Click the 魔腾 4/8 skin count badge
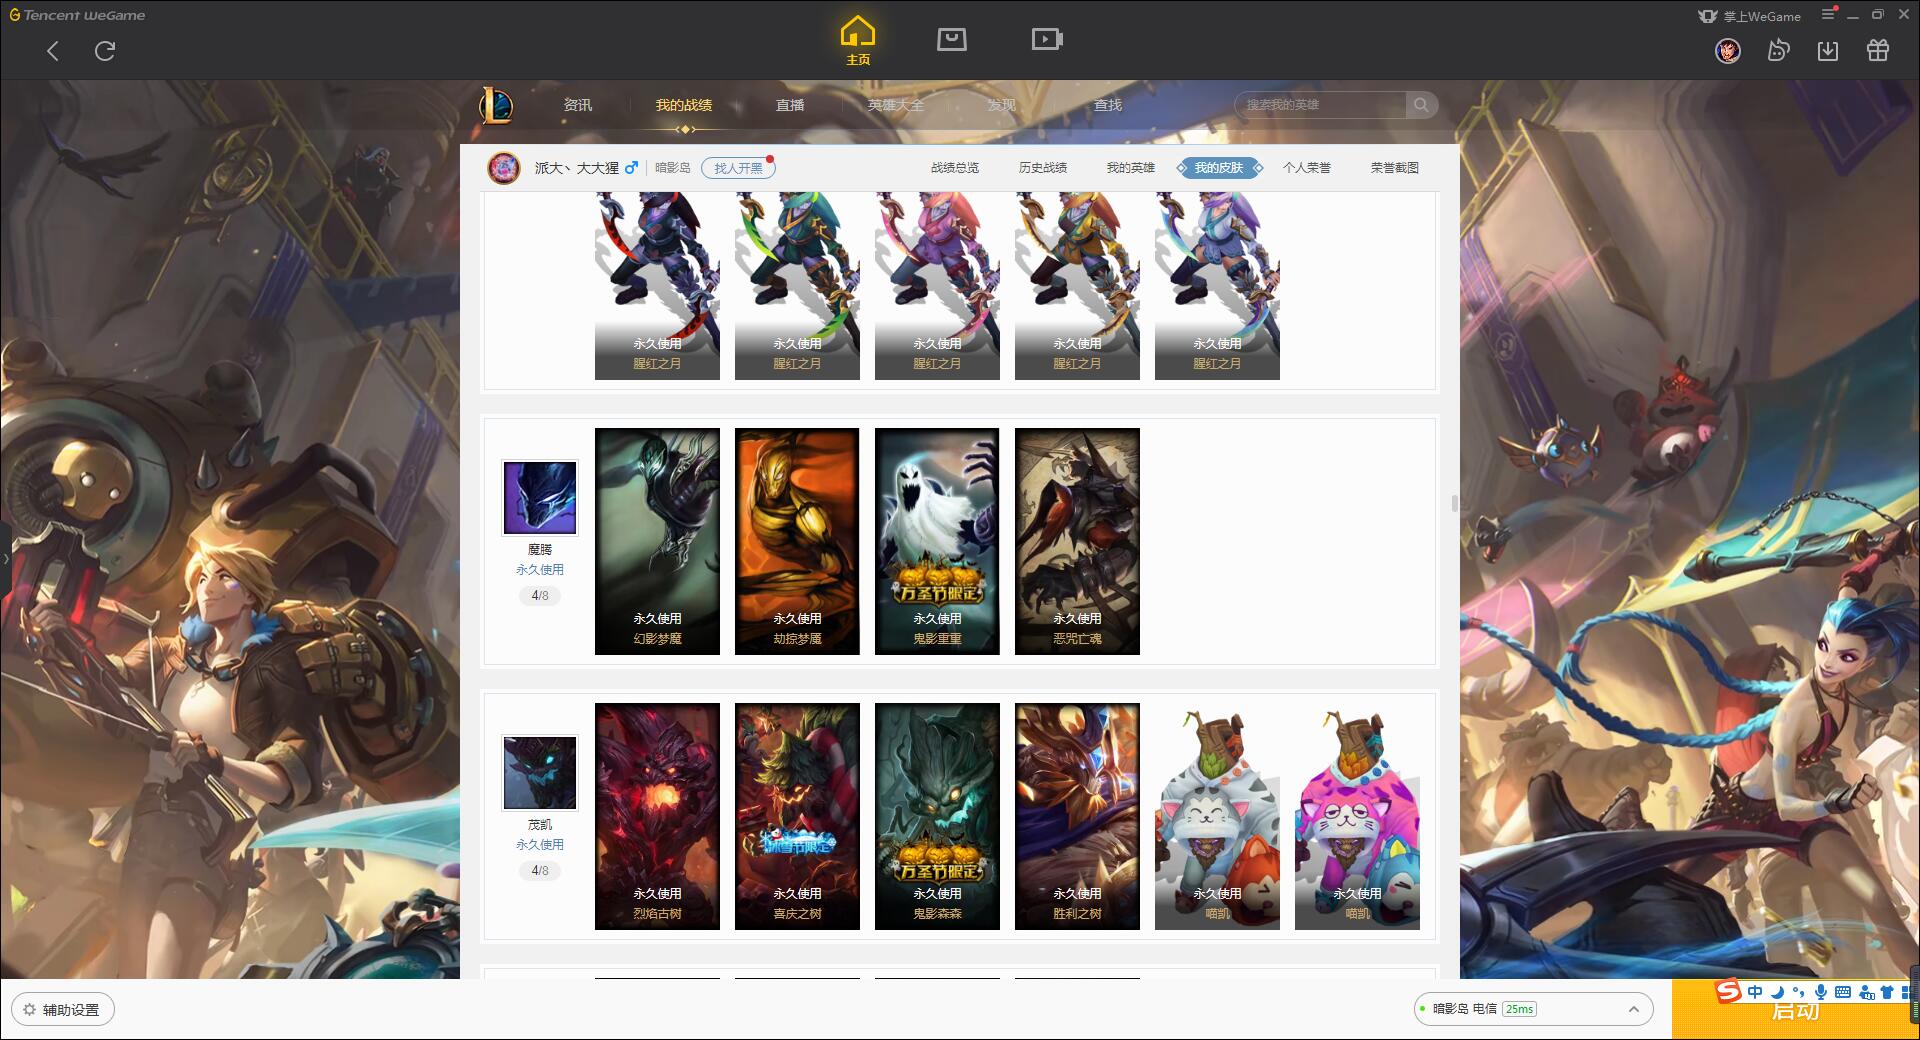Screen dimensions: 1920x1040 540,596
